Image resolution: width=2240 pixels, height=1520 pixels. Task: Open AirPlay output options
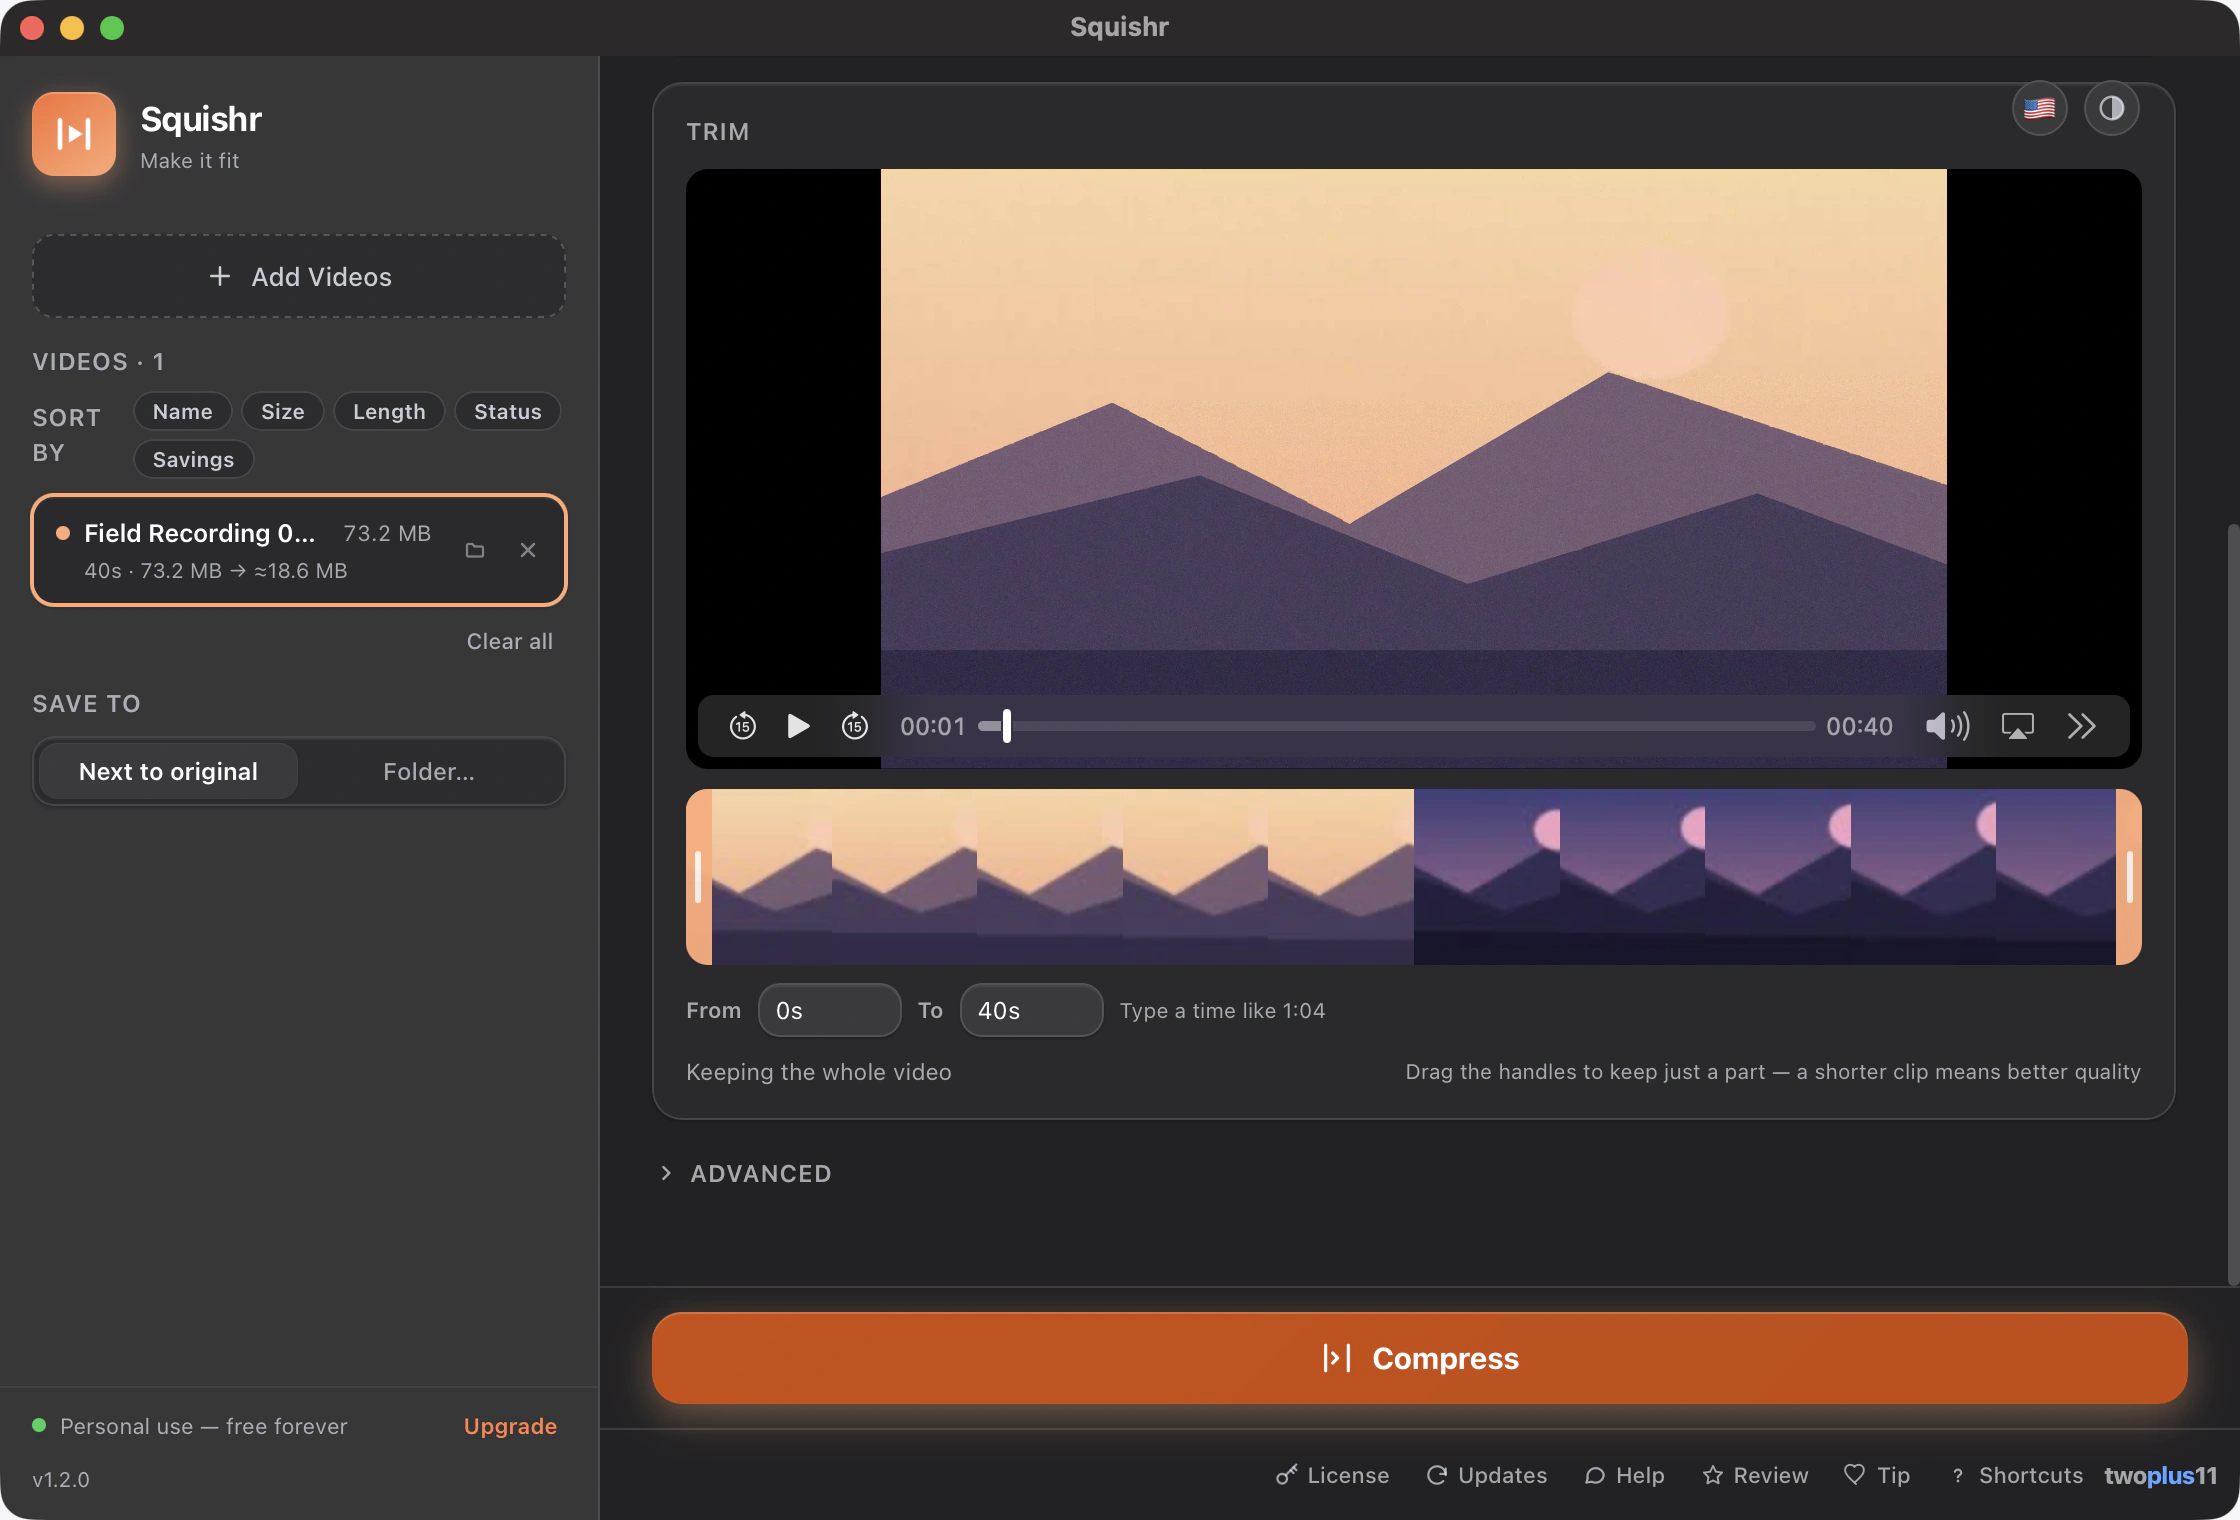click(x=2017, y=726)
